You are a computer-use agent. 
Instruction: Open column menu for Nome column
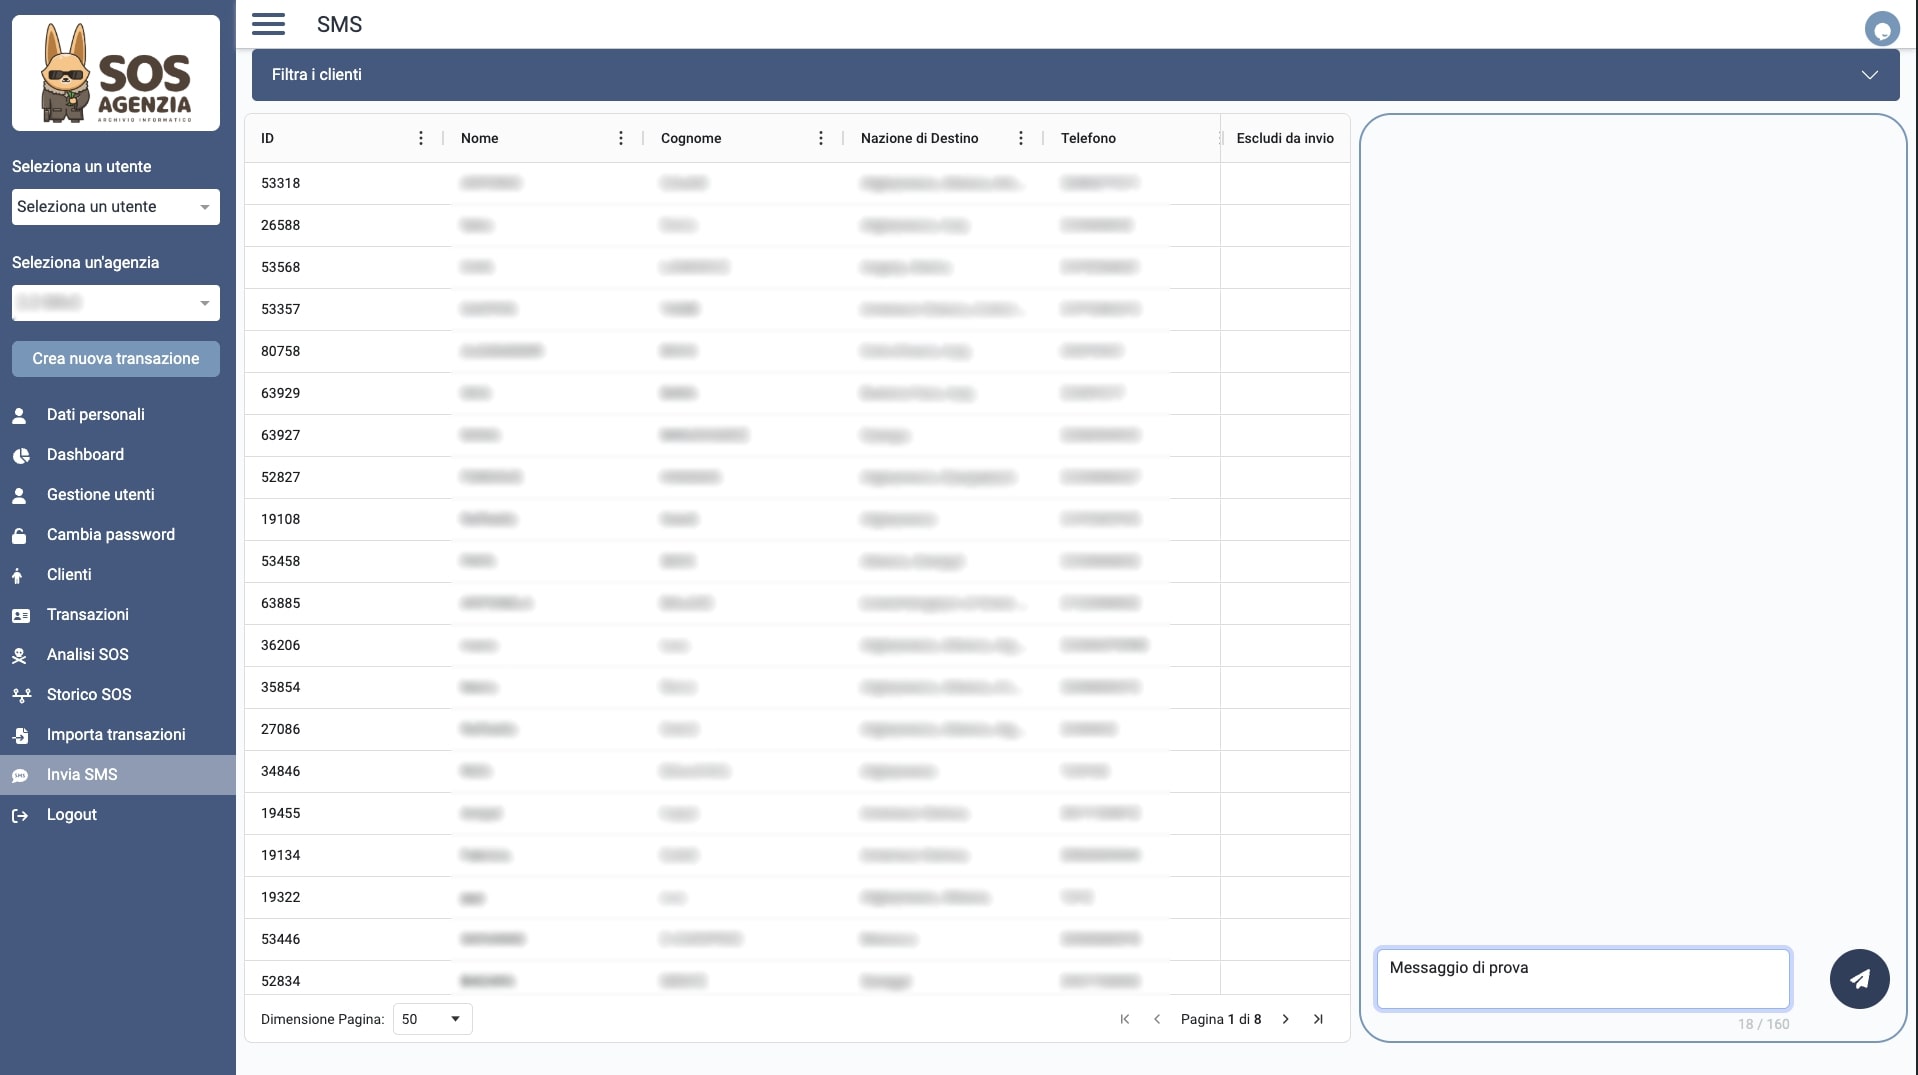point(621,138)
